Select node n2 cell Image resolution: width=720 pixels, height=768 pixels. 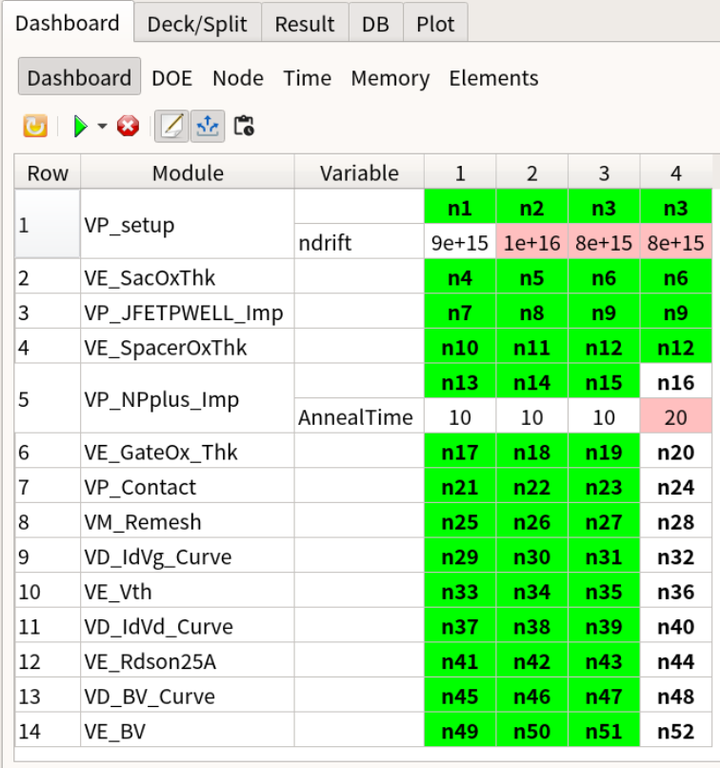tap(532, 208)
